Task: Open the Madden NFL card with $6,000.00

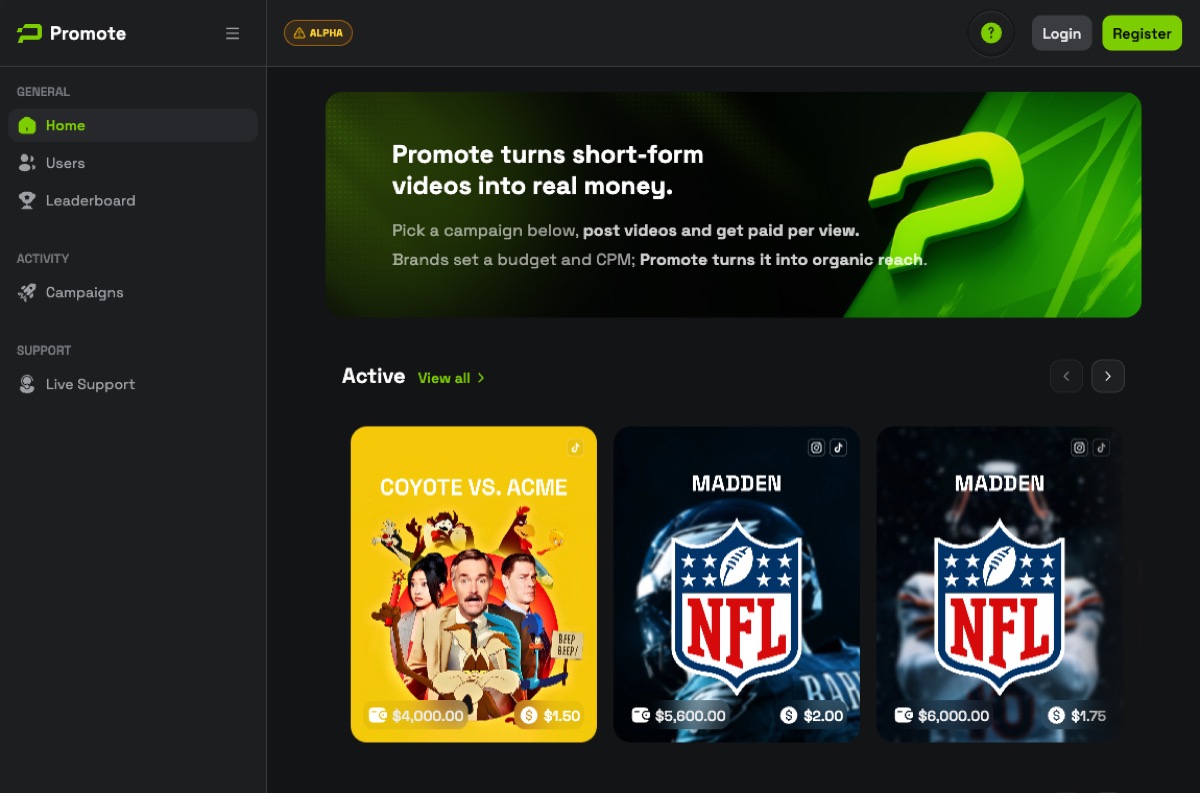Action: coord(1000,585)
